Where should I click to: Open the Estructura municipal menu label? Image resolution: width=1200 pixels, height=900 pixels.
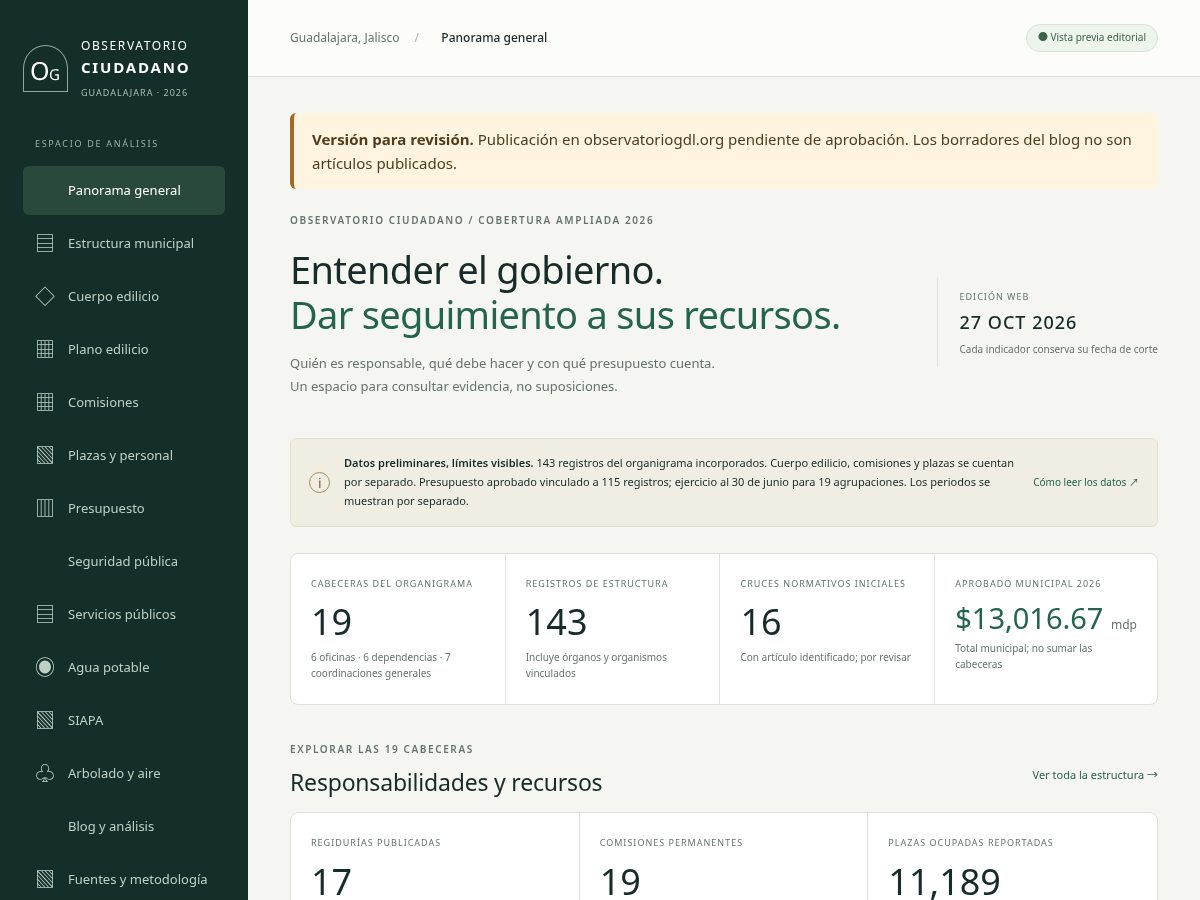(131, 243)
